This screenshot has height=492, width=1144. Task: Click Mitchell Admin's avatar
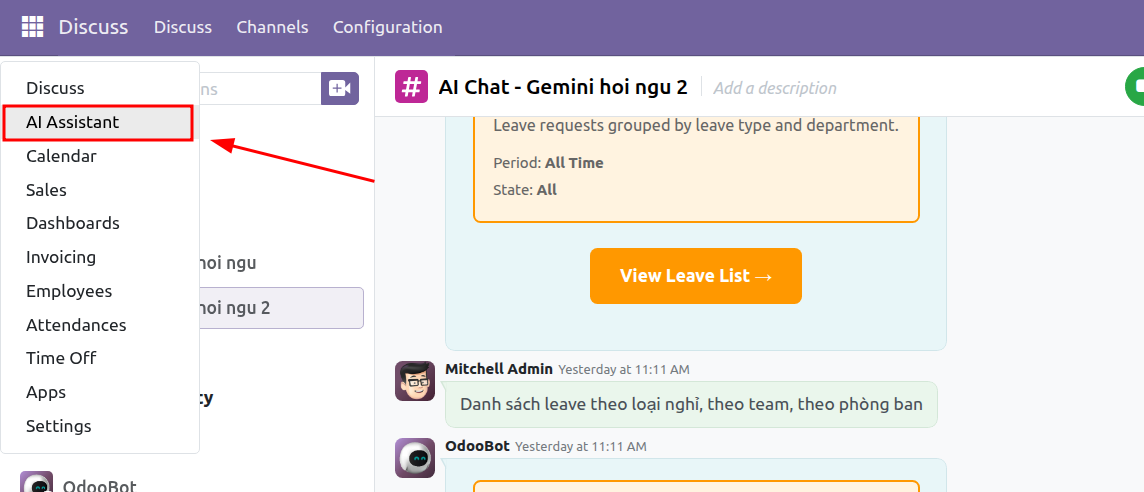(414, 380)
